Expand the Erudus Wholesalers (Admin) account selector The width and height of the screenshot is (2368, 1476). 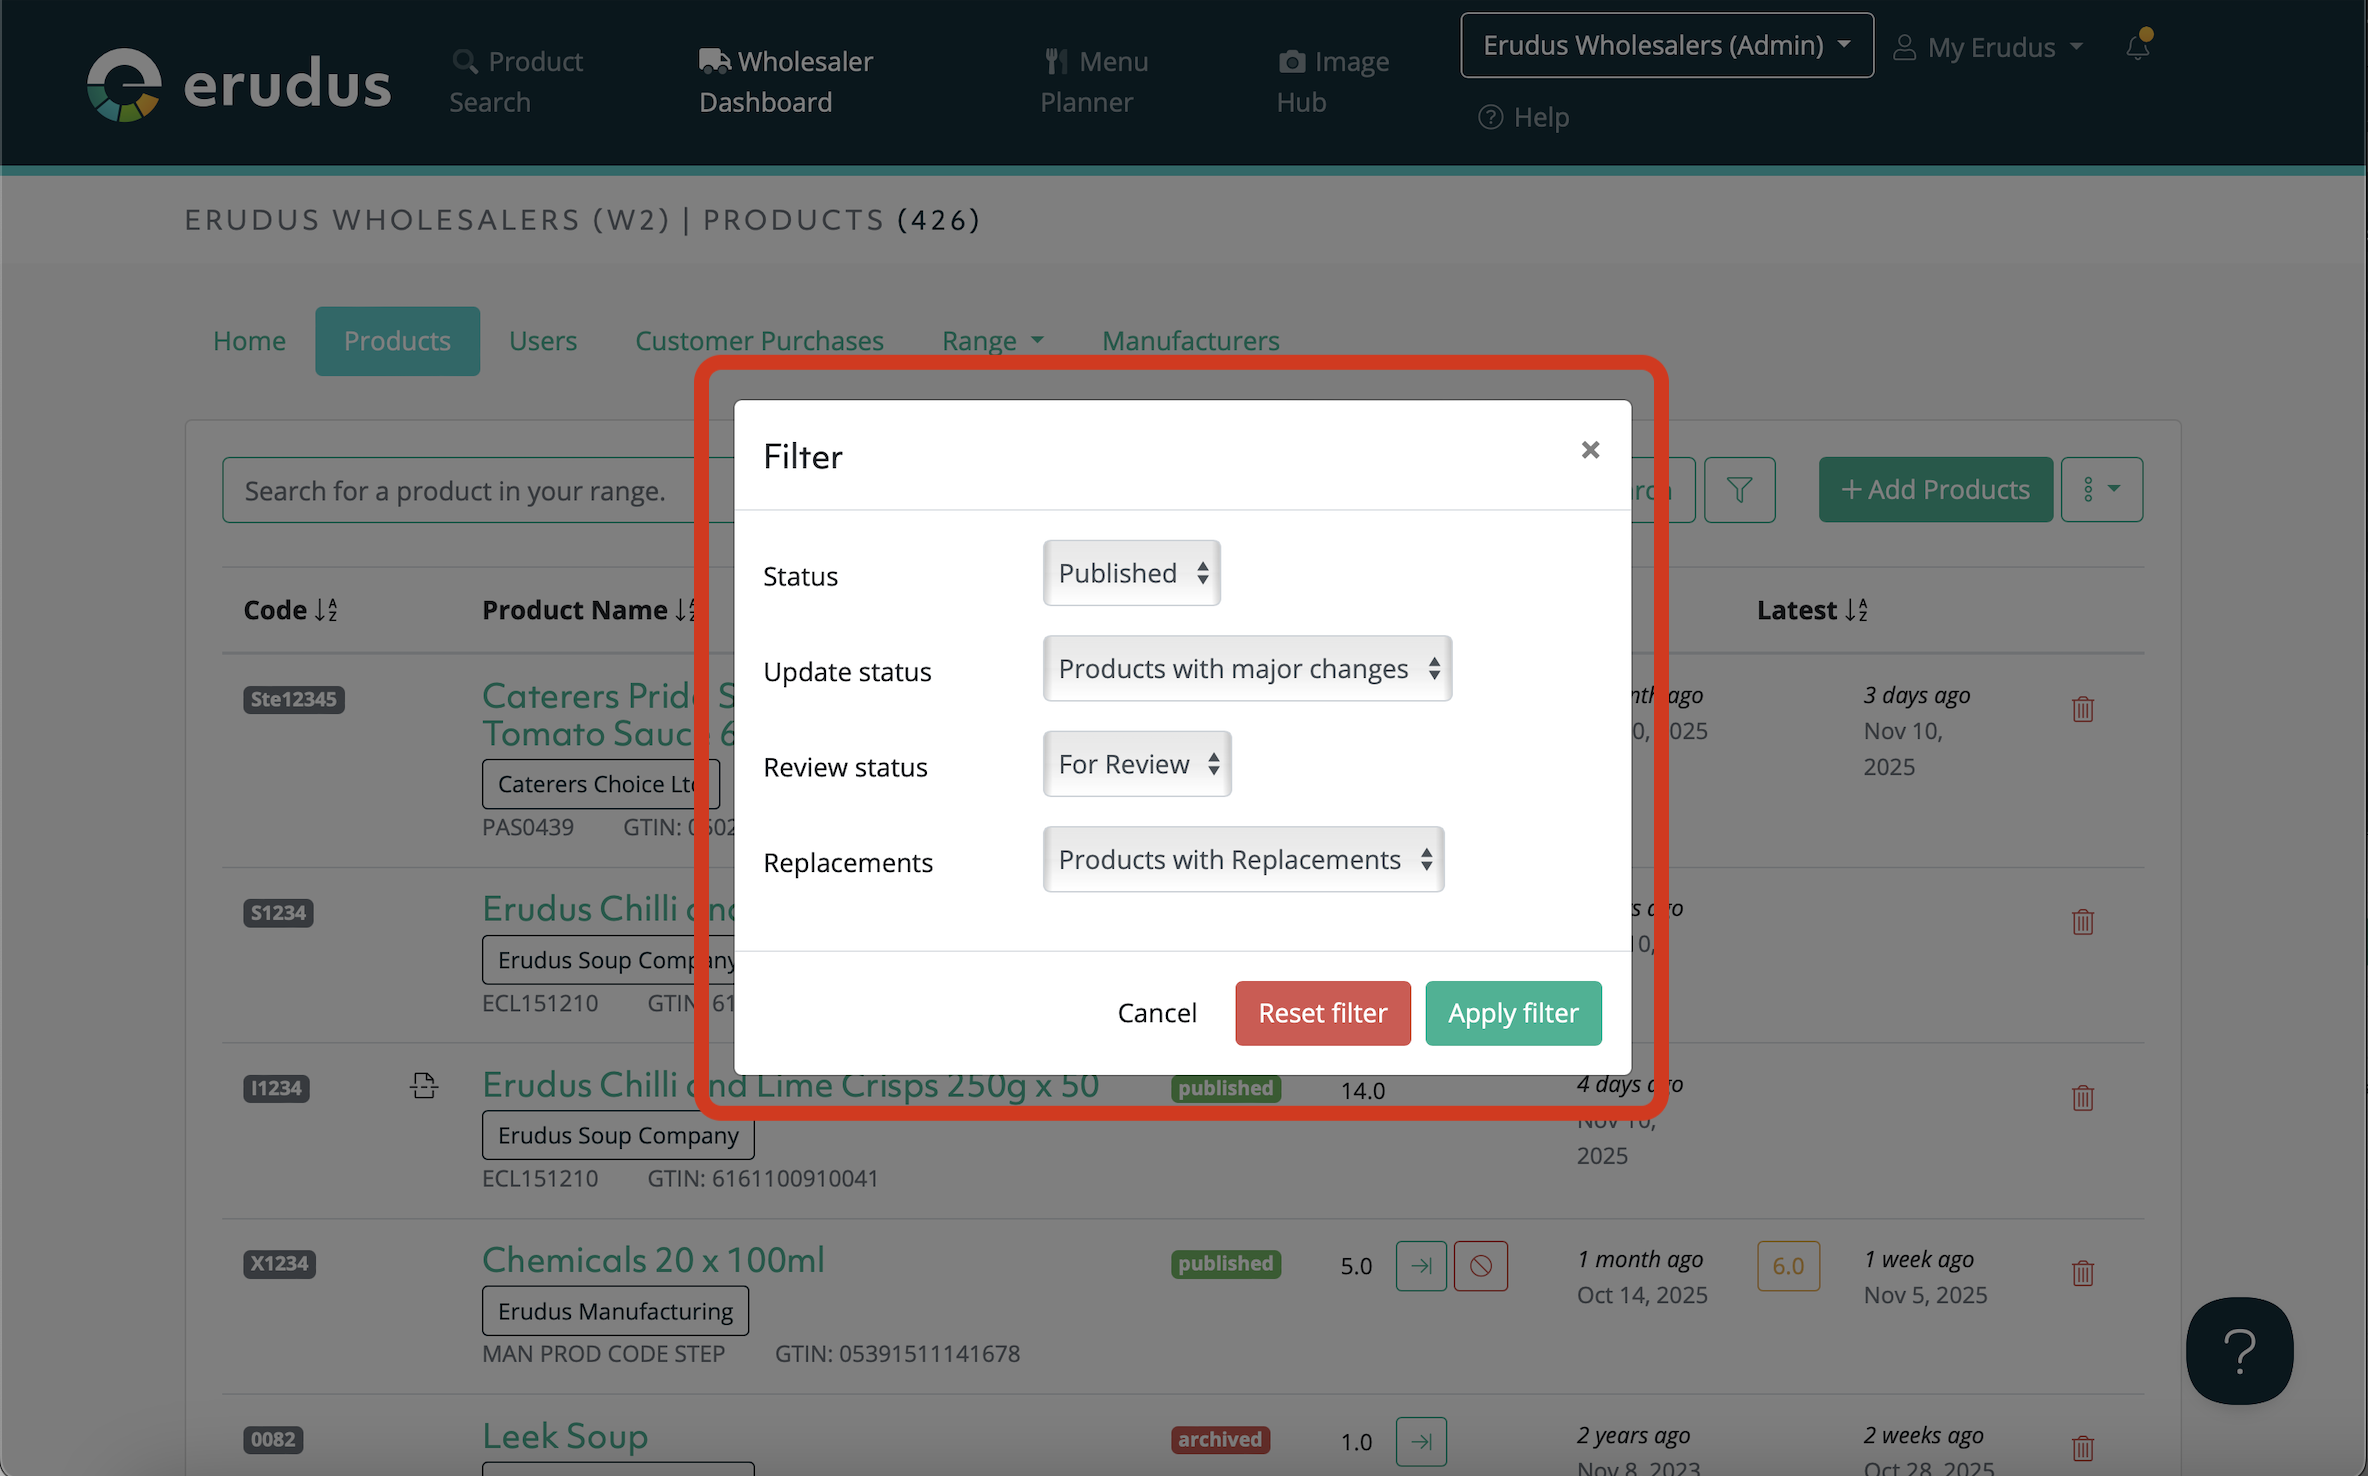pyautogui.click(x=1666, y=46)
